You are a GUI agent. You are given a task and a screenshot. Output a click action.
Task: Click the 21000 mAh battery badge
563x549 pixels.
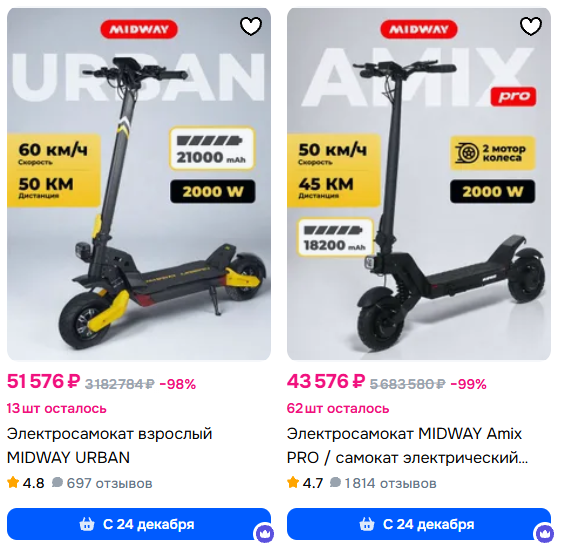212,148
